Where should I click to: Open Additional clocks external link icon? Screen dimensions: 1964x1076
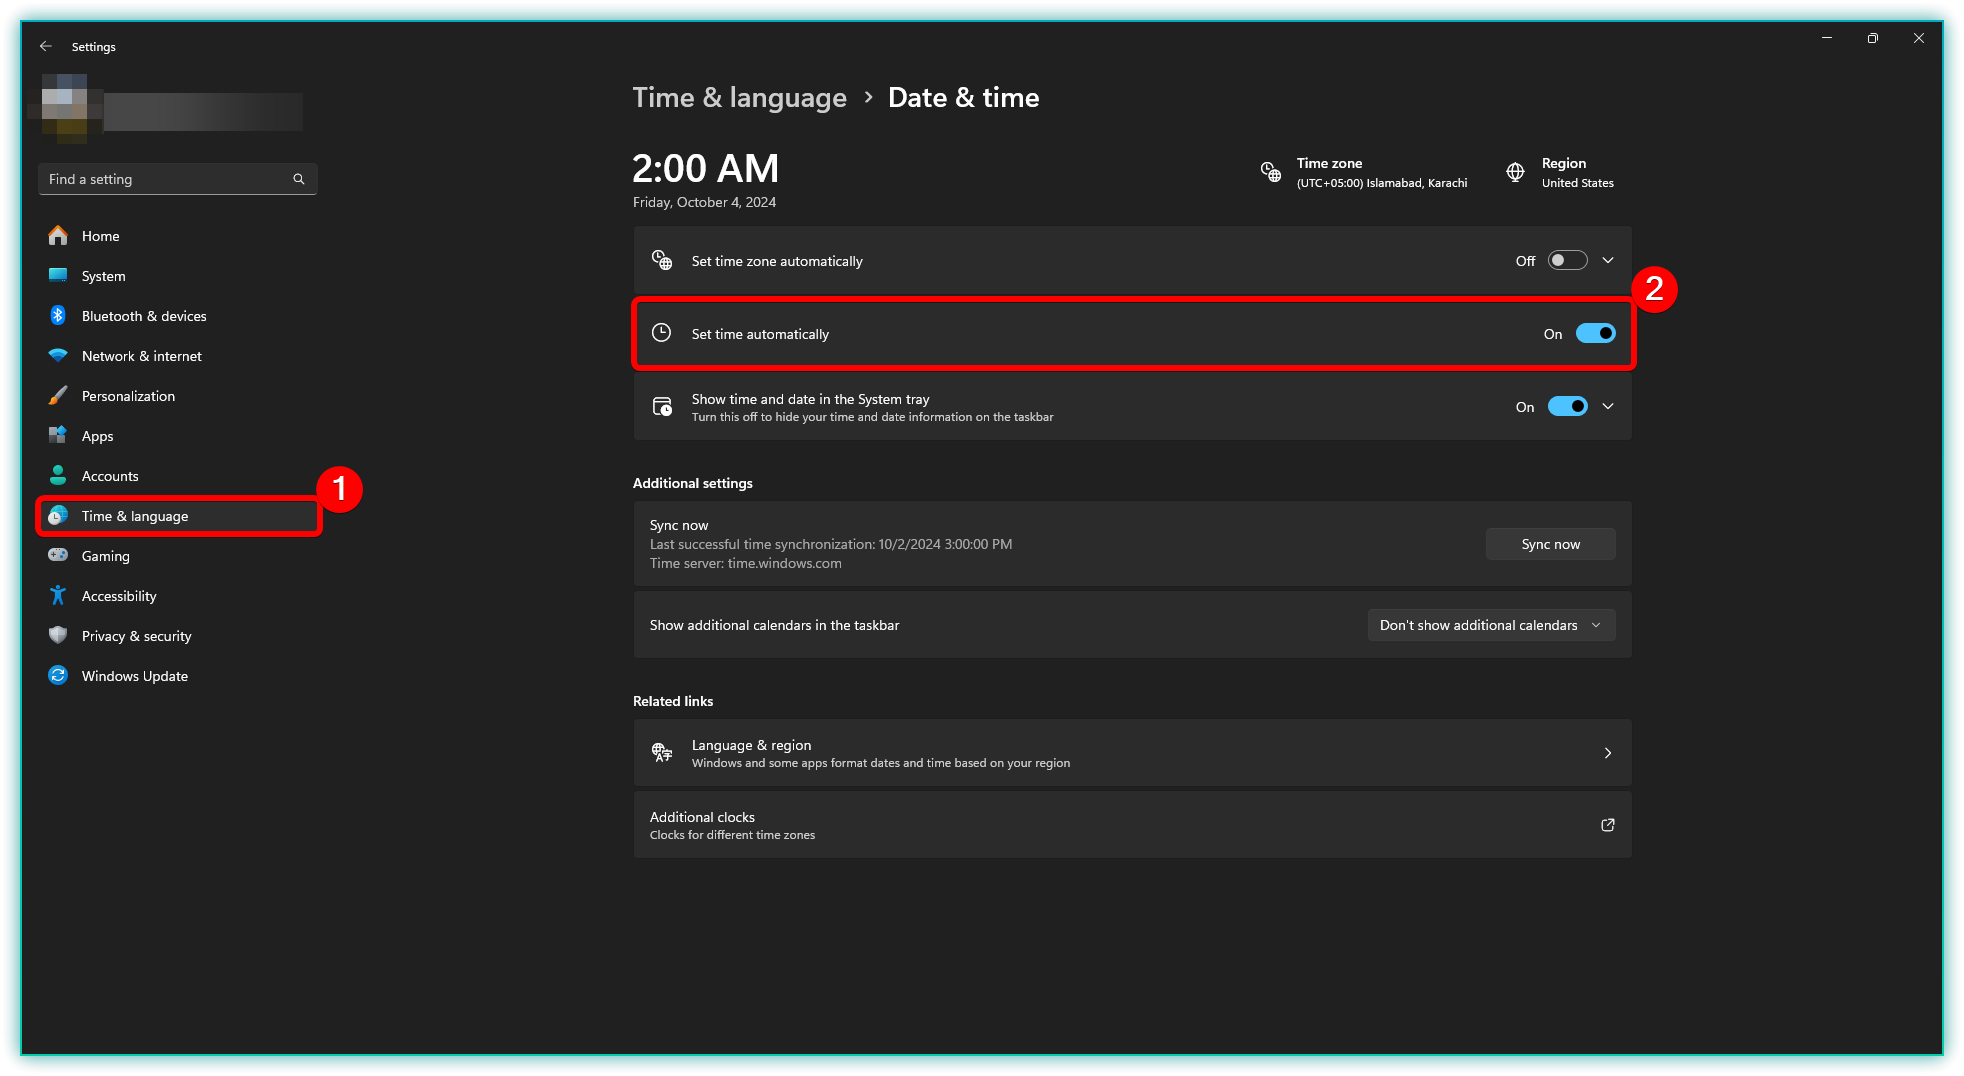tap(1608, 825)
